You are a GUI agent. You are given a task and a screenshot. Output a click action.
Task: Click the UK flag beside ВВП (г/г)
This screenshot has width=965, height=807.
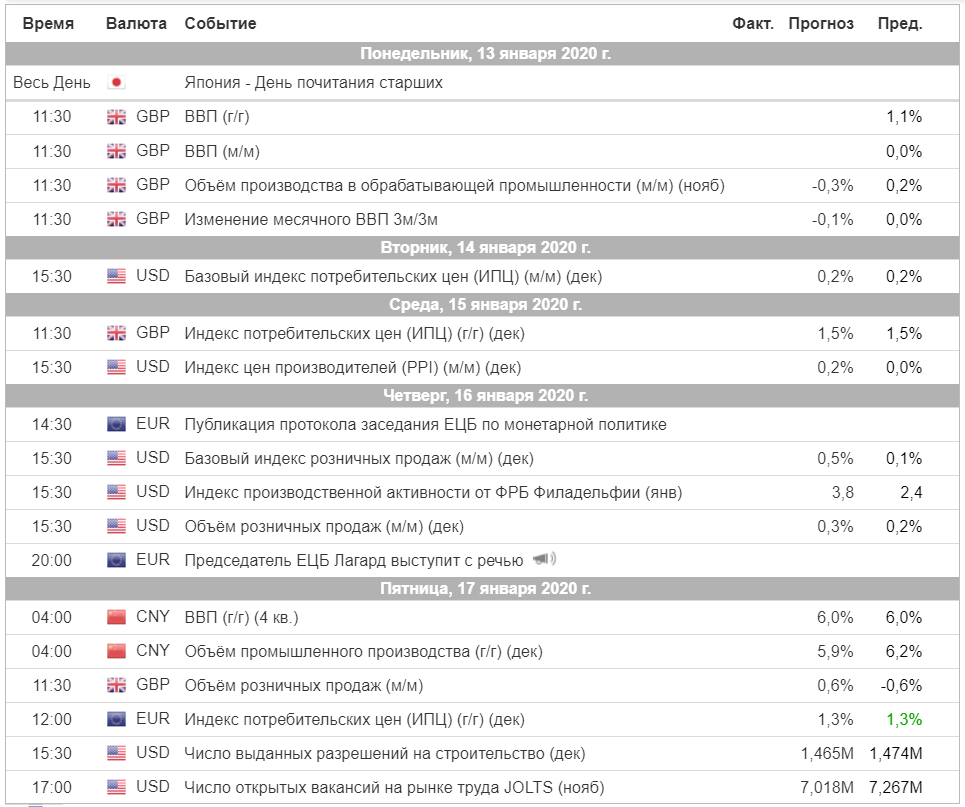coord(116,116)
